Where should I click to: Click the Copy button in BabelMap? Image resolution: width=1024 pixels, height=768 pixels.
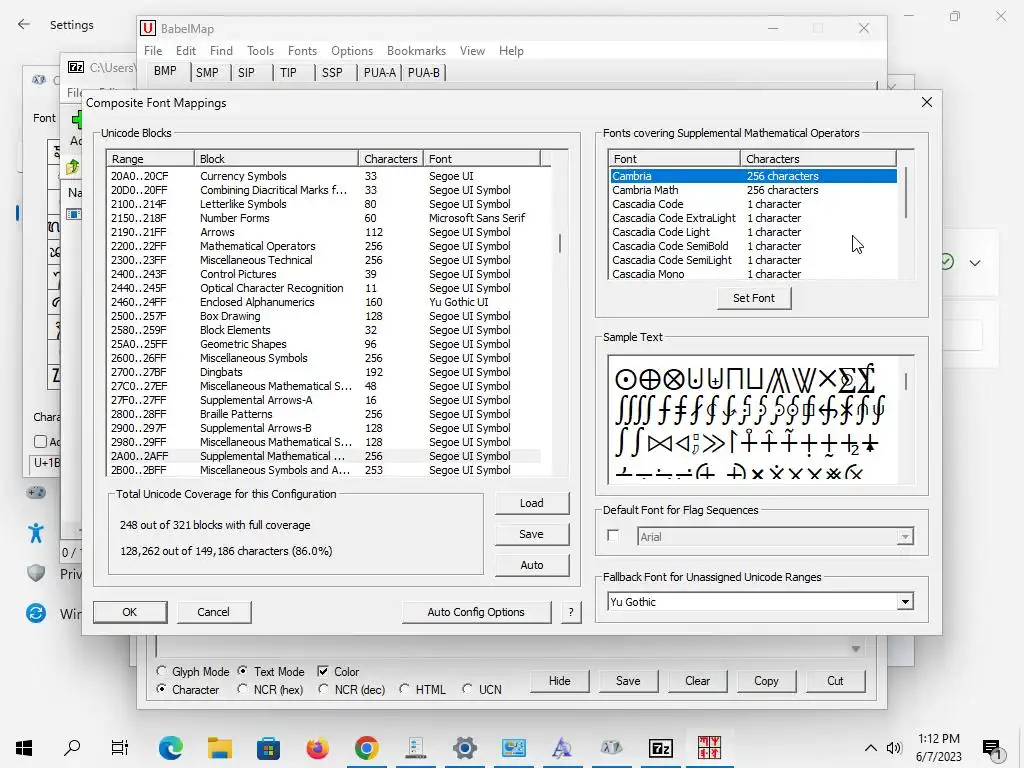tap(766, 680)
